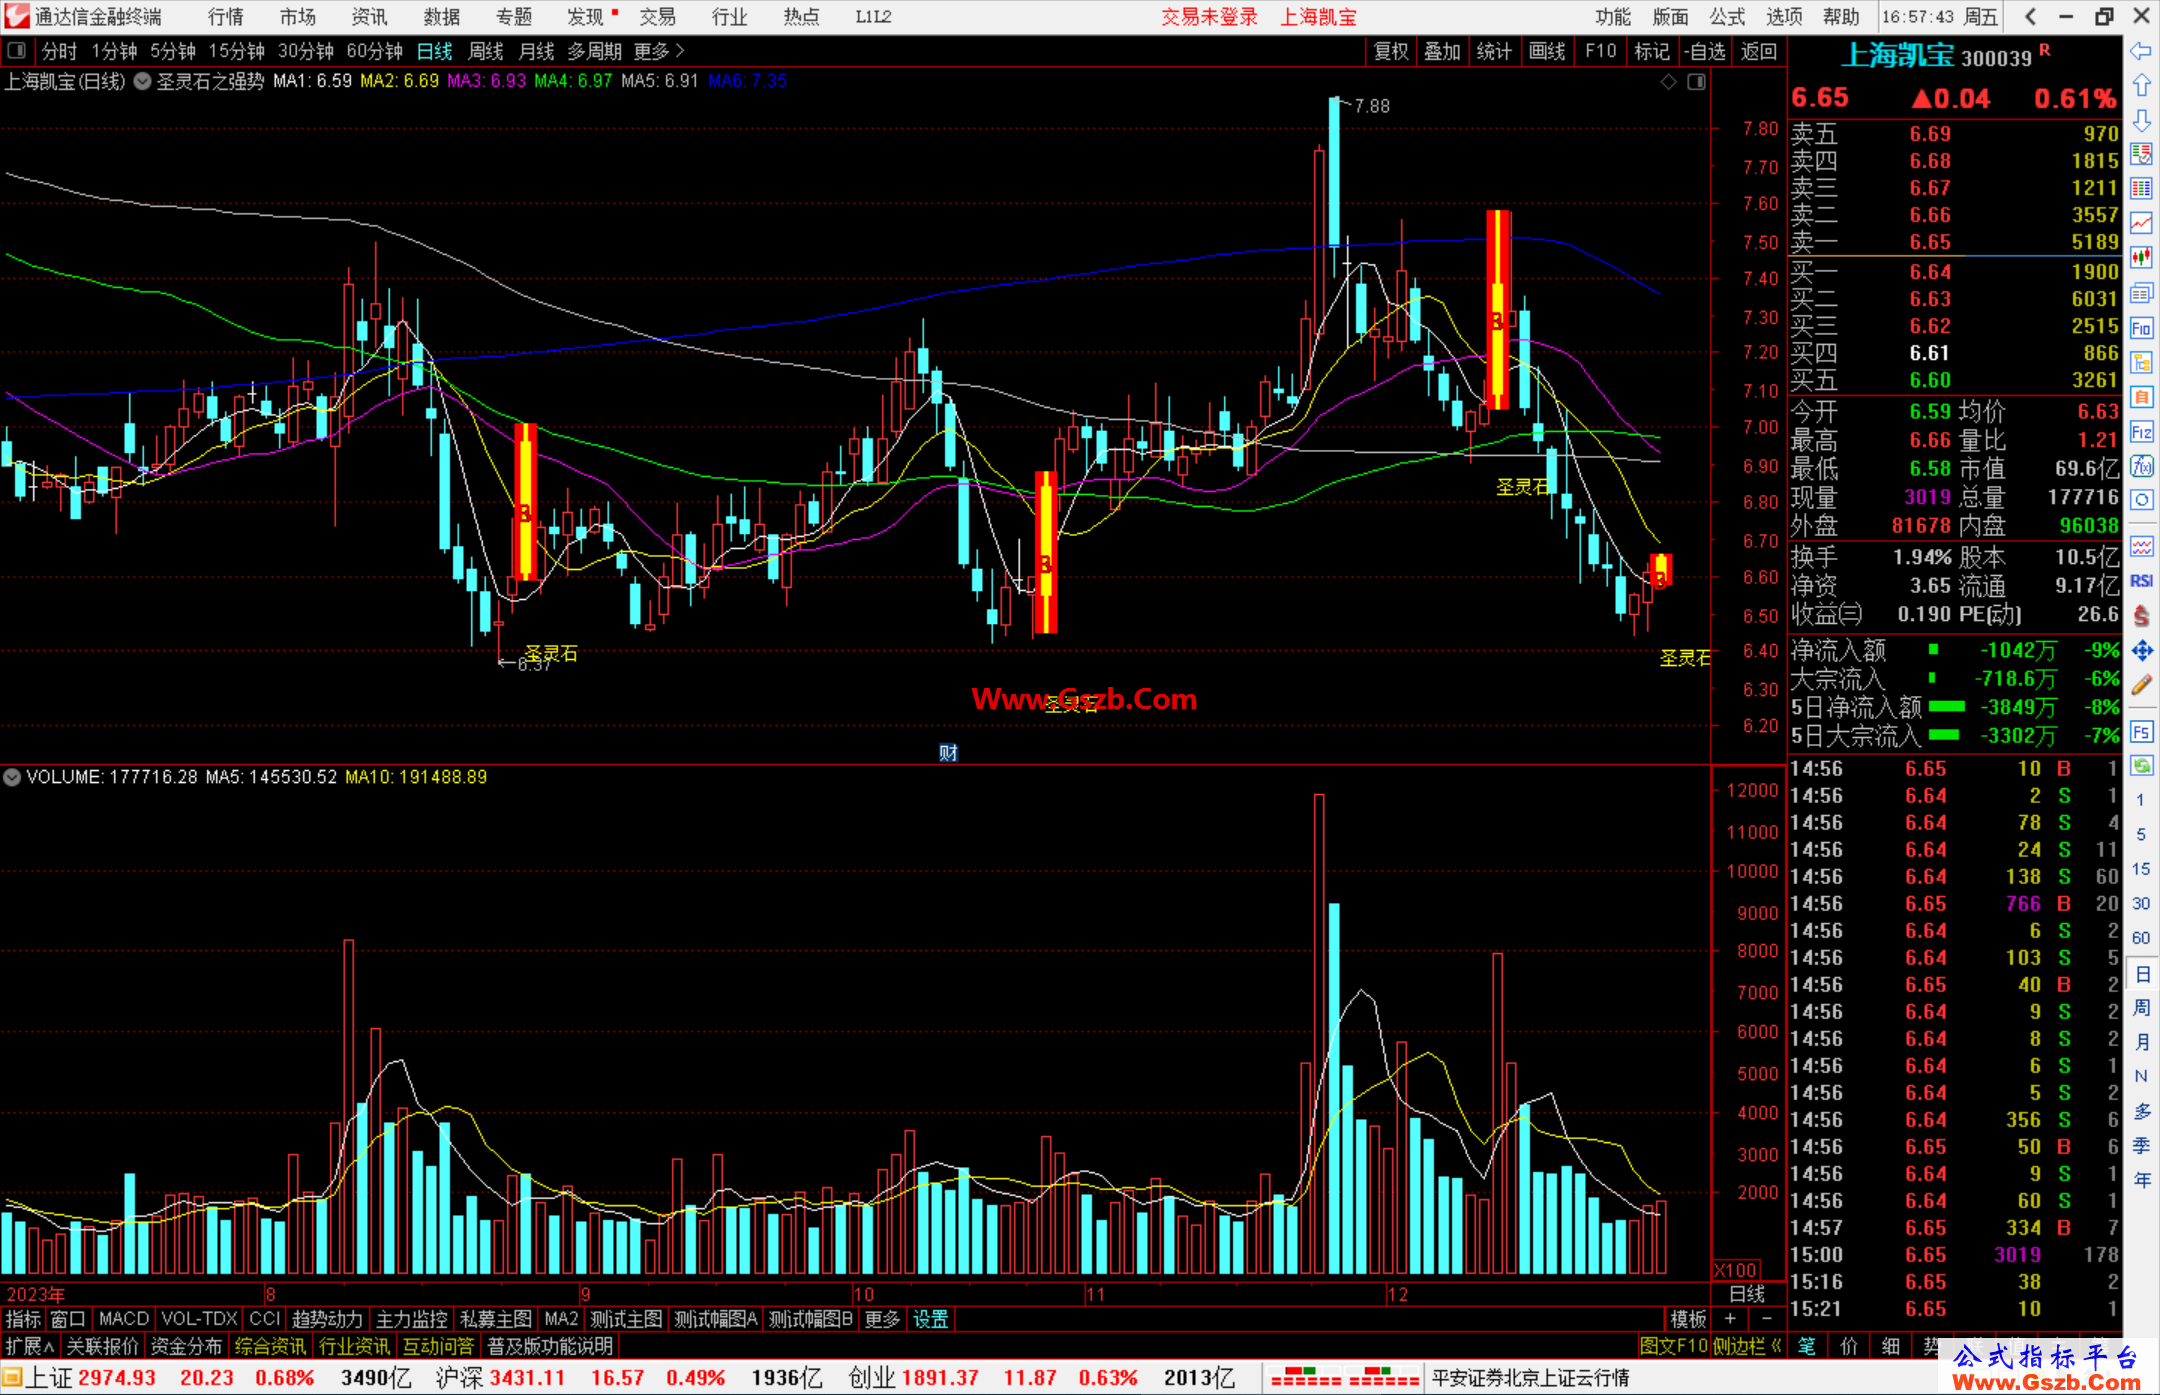Click the 返回 back button
The height and width of the screenshot is (1395, 2160).
tap(1758, 51)
